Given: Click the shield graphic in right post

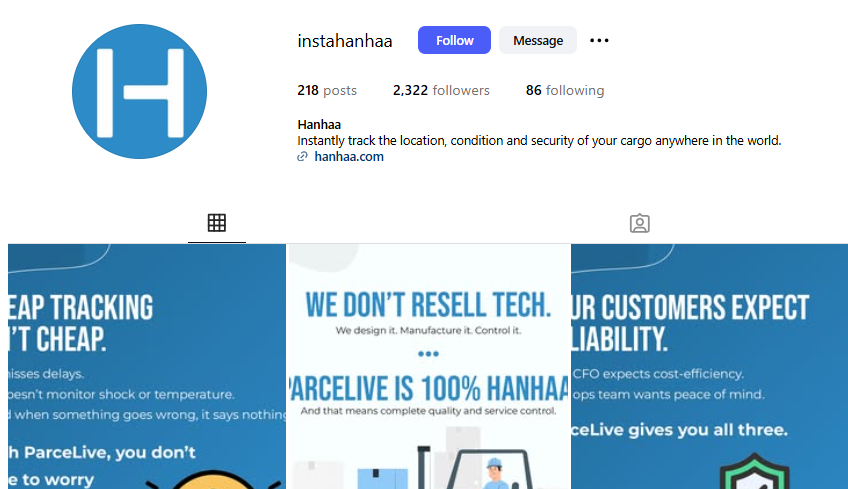Looking at the screenshot, I should coord(754,472).
